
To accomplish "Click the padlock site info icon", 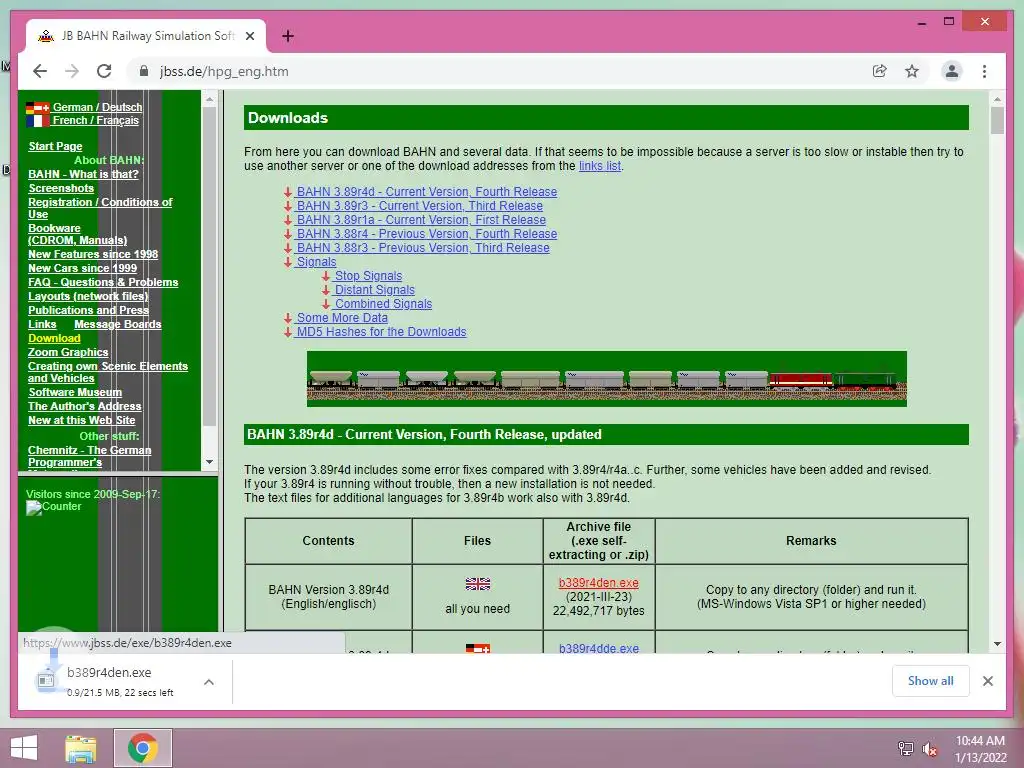I will (144, 71).
